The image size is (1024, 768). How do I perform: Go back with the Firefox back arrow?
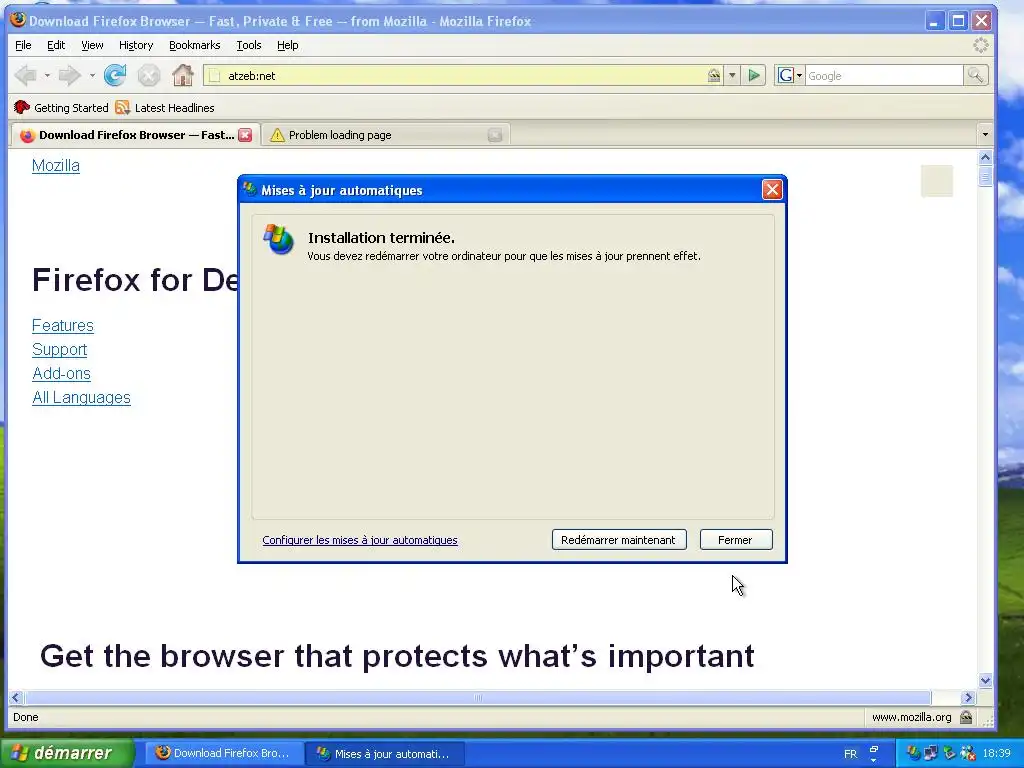coord(25,76)
